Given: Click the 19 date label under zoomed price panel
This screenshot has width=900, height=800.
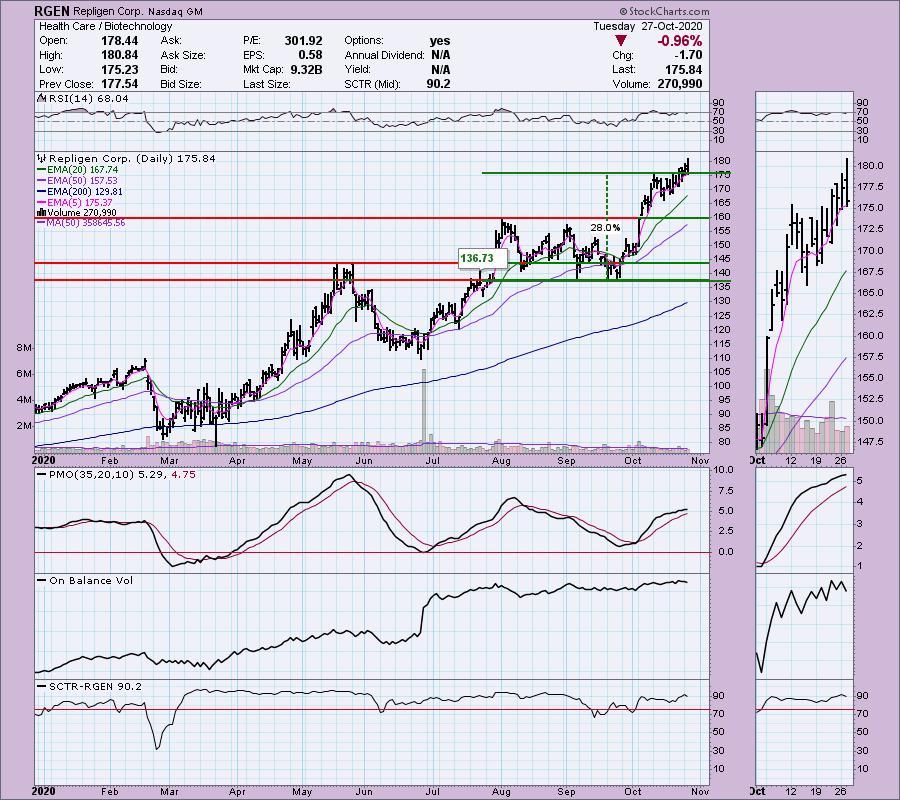Looking at the screenshot, I should pos(816,460).
